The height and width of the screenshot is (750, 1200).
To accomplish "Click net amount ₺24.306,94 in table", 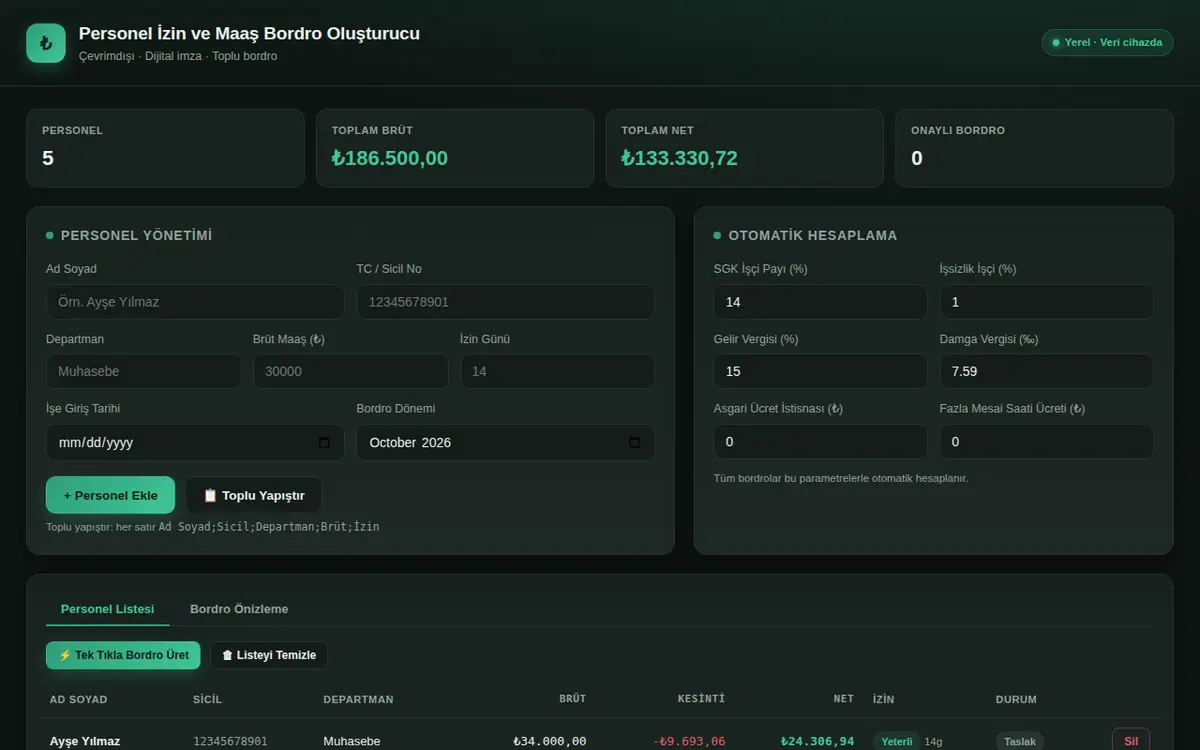I will (818, 741).
